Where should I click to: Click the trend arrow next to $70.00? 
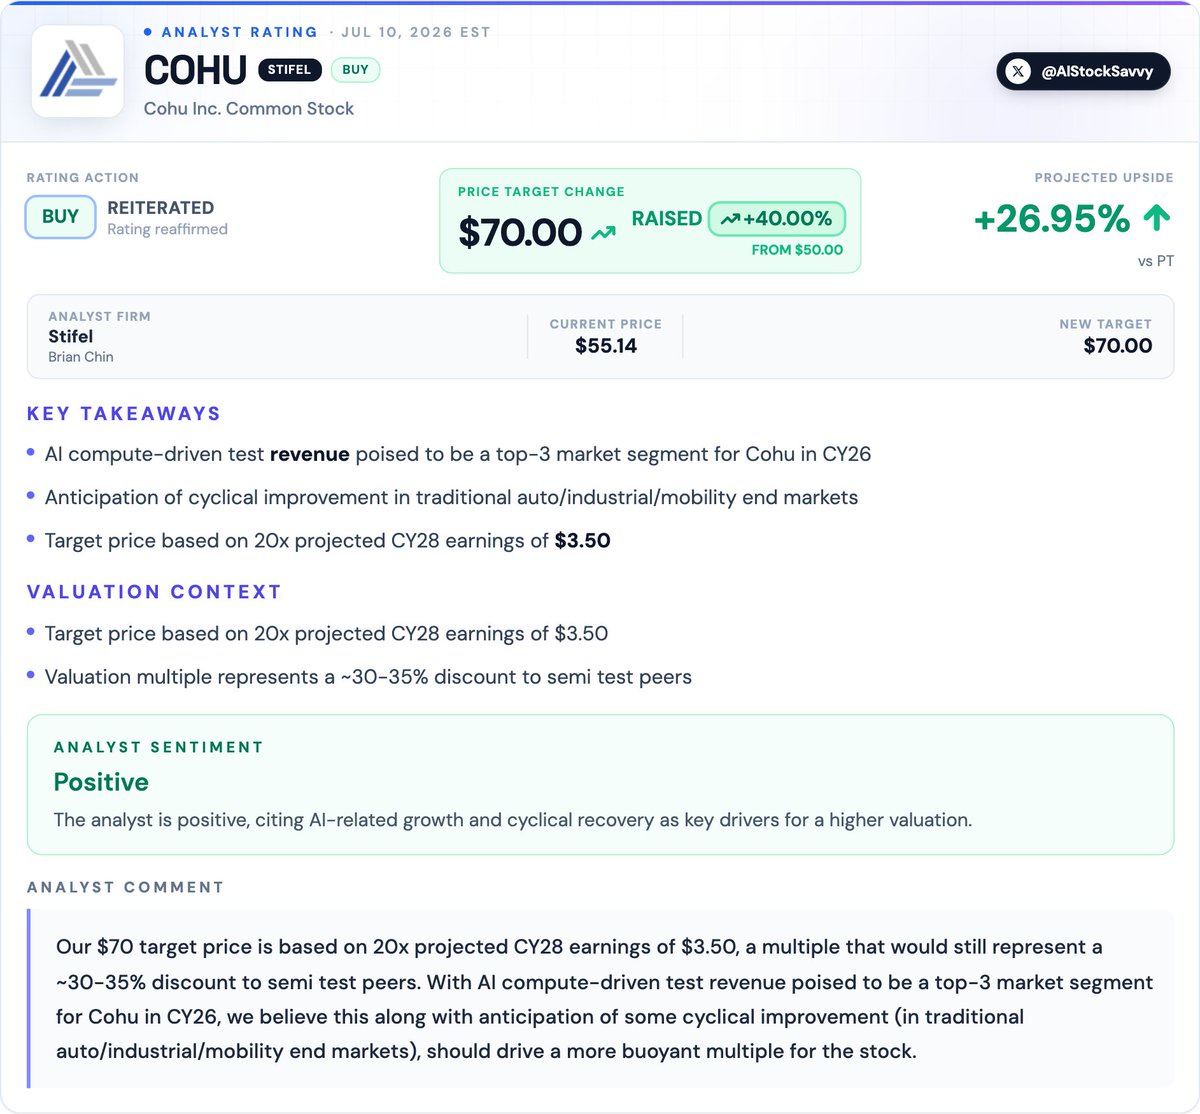603,233
